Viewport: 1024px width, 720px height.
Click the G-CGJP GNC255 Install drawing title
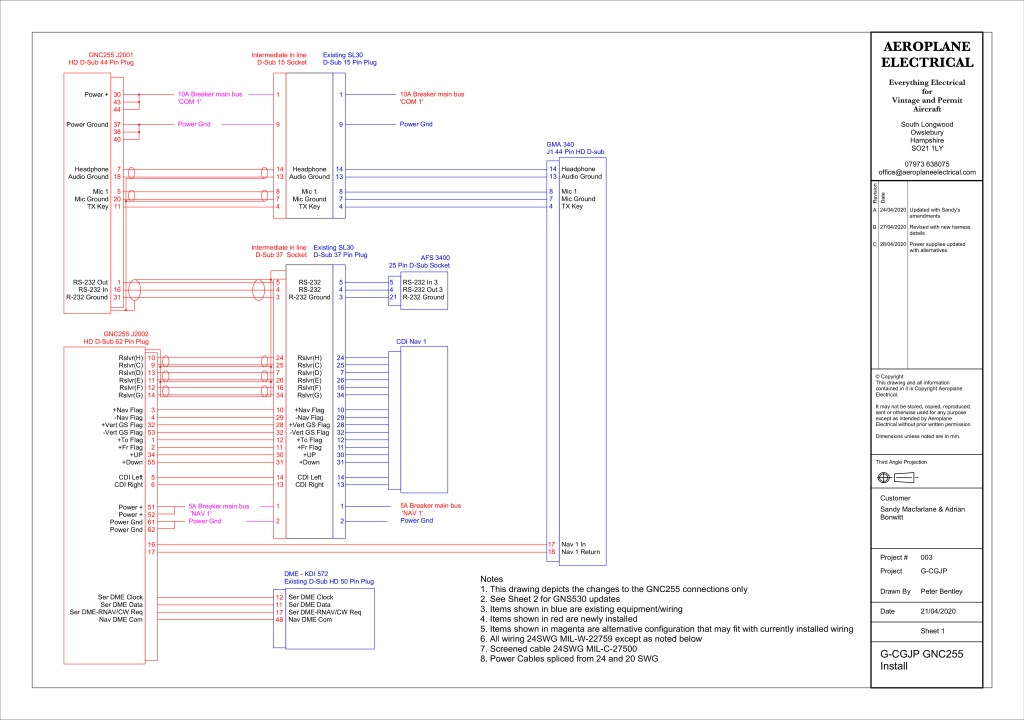click(x=925, y=660)
